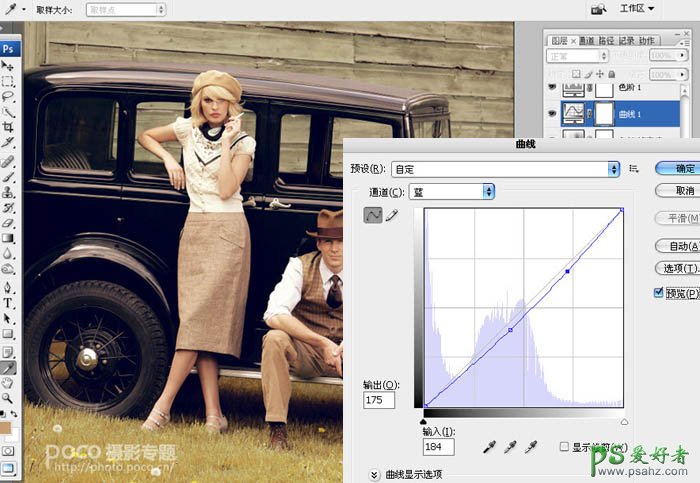700x483 pixels.
Task: Click the black point eyedropper in Curves
Action: click(489, 446)
